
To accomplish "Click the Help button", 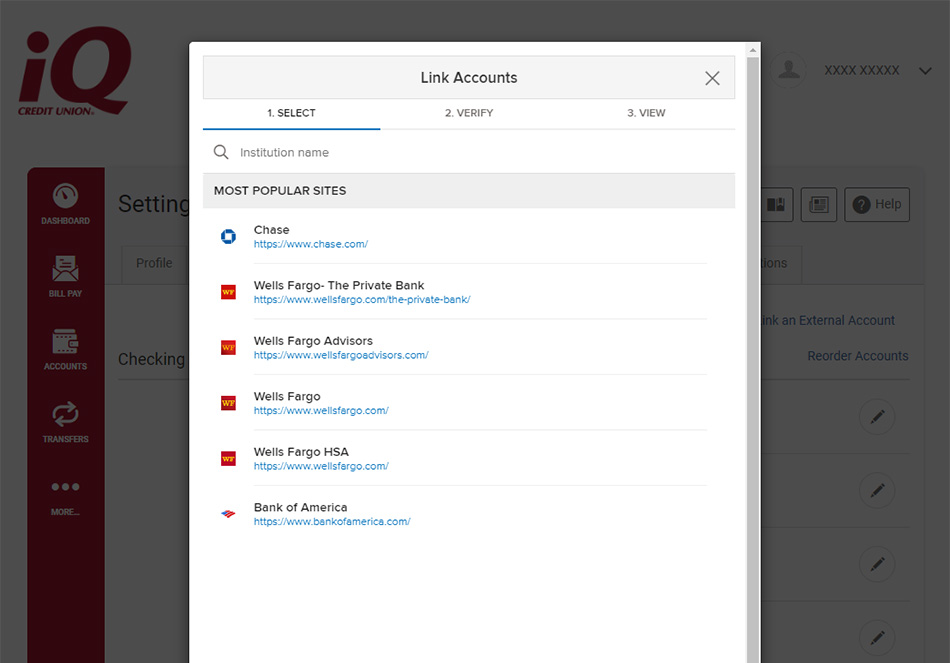I will (876, 204).
